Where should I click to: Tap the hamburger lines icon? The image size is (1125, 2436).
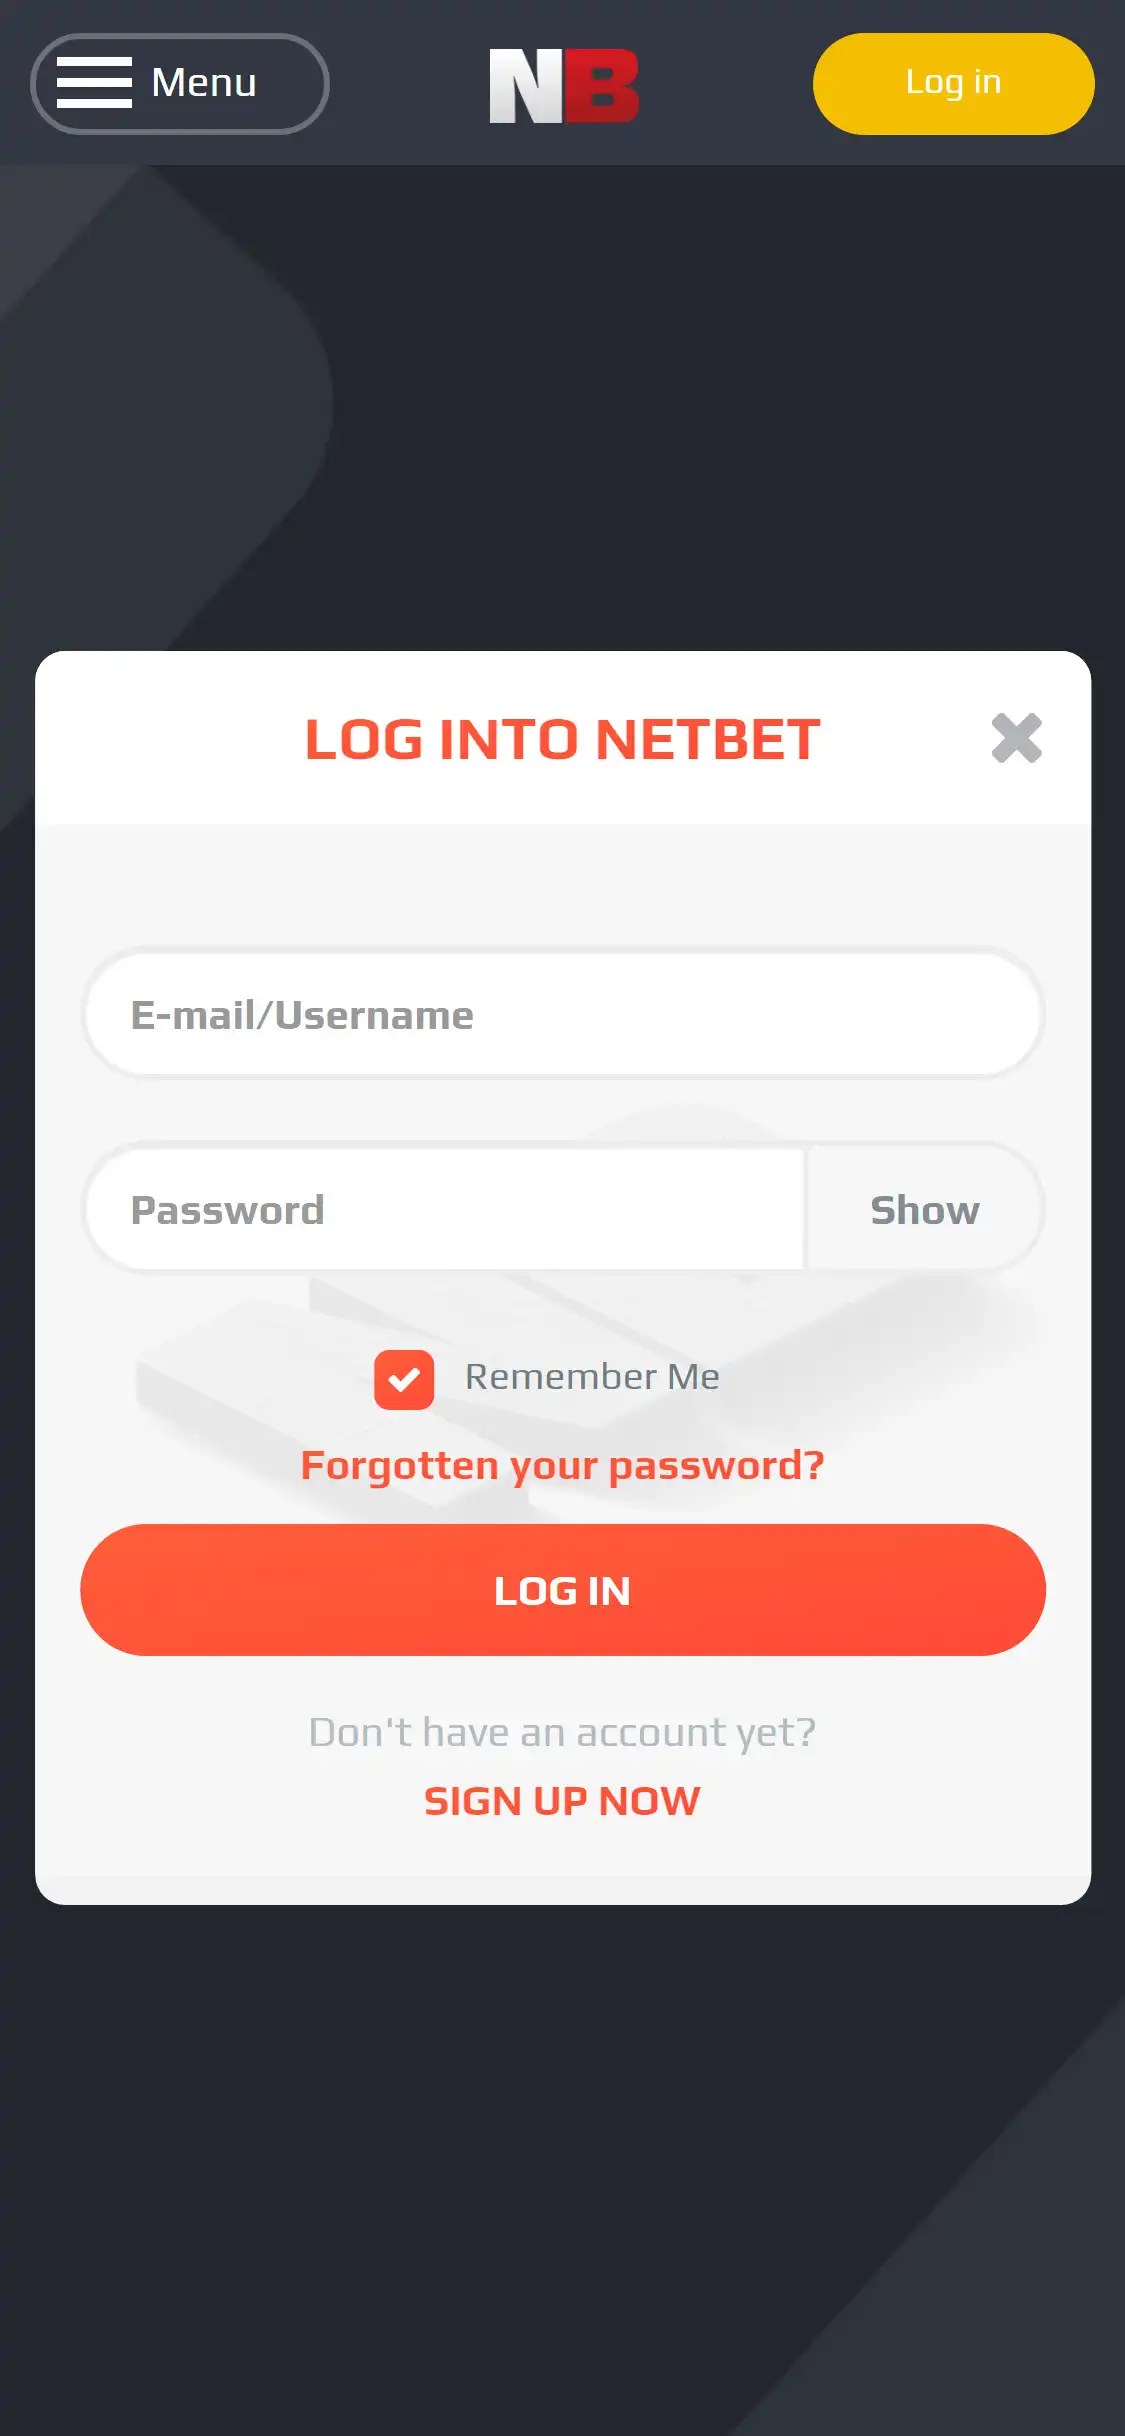(94, 82)
